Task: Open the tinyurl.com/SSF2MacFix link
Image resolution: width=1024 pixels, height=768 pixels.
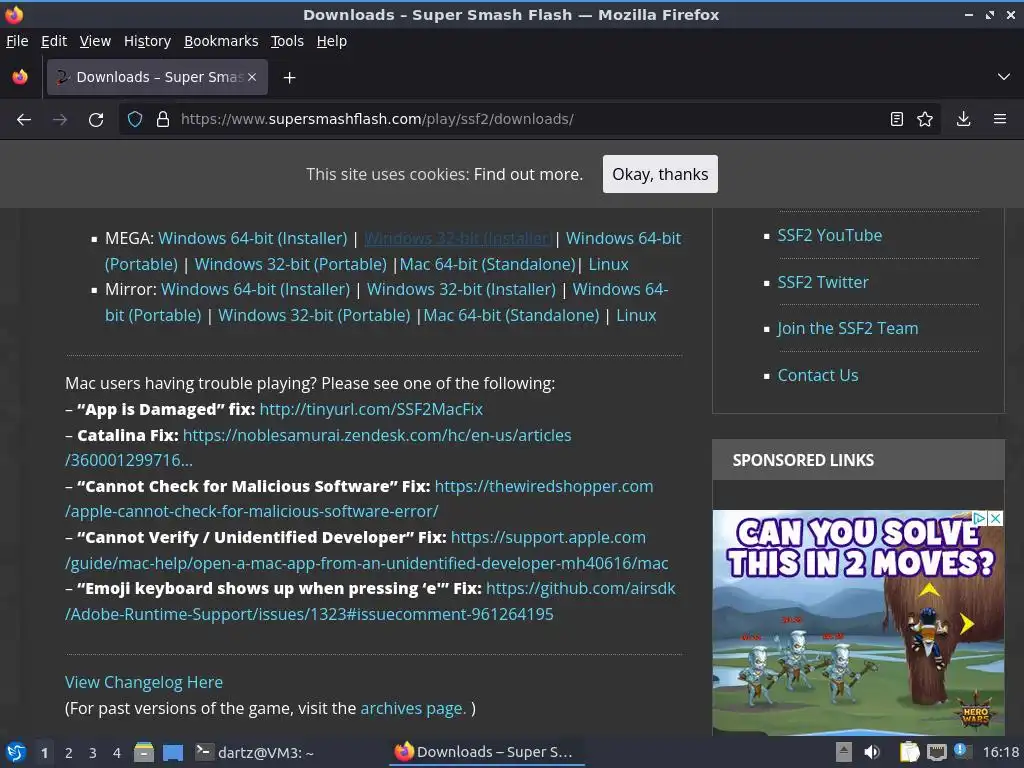Action: click(x=371, y=409)
